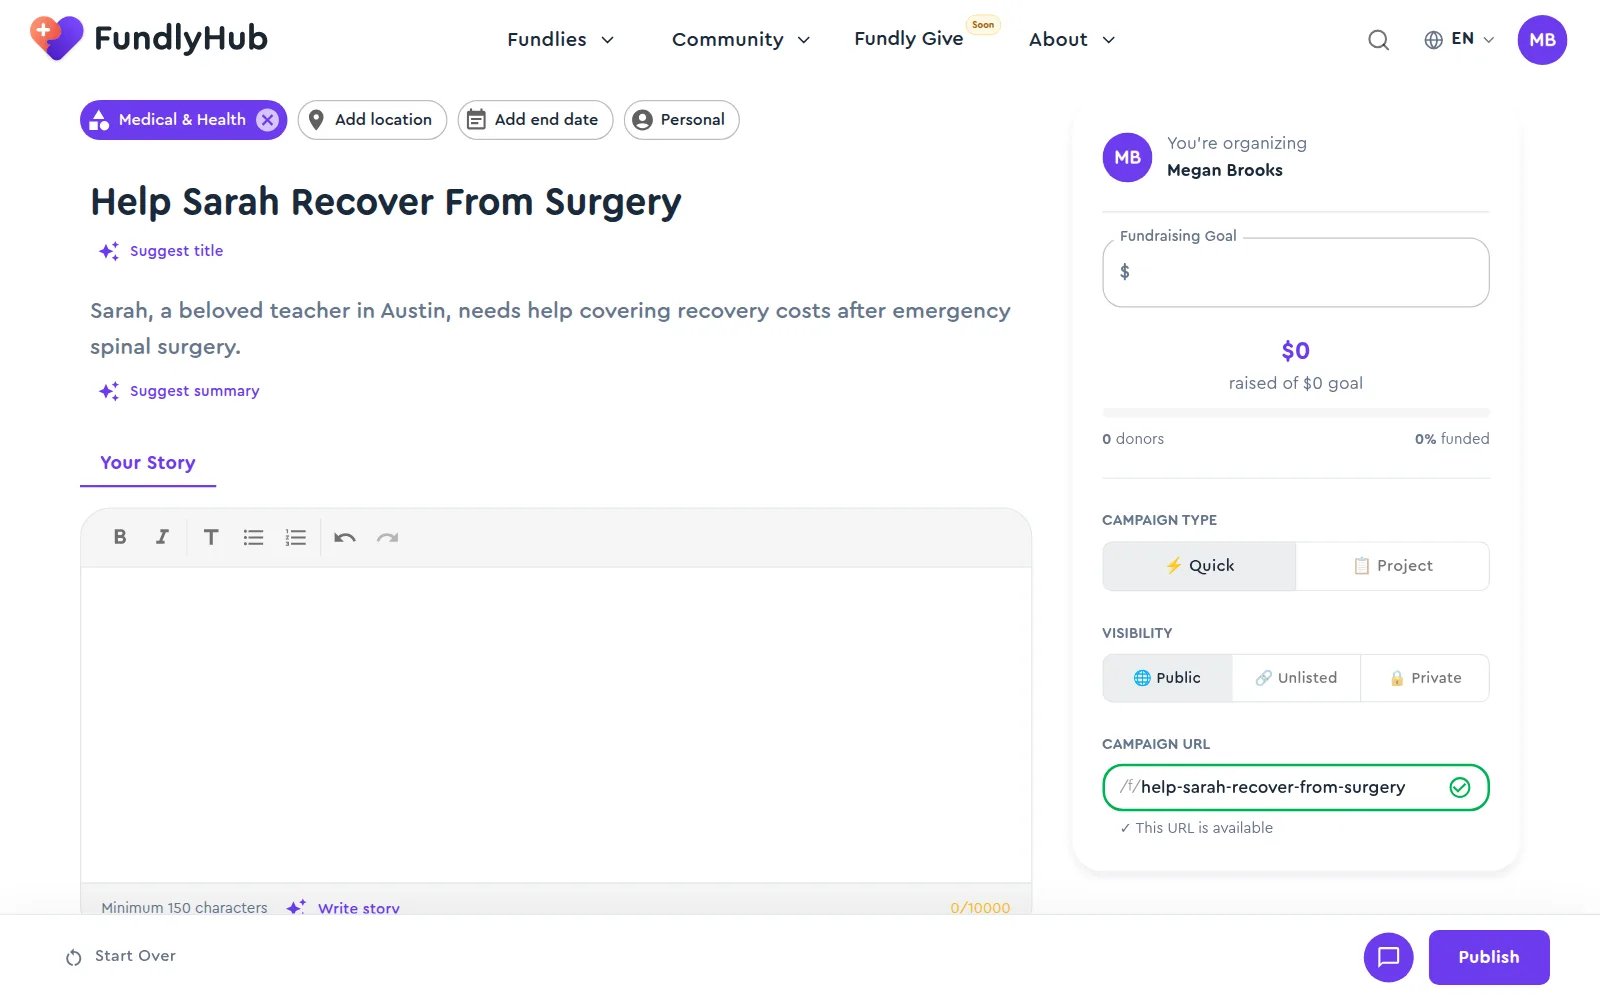Click the funding progress bar
Screen dimensions: 1600x1000
pyautogui.click(x=1296, y=412)
